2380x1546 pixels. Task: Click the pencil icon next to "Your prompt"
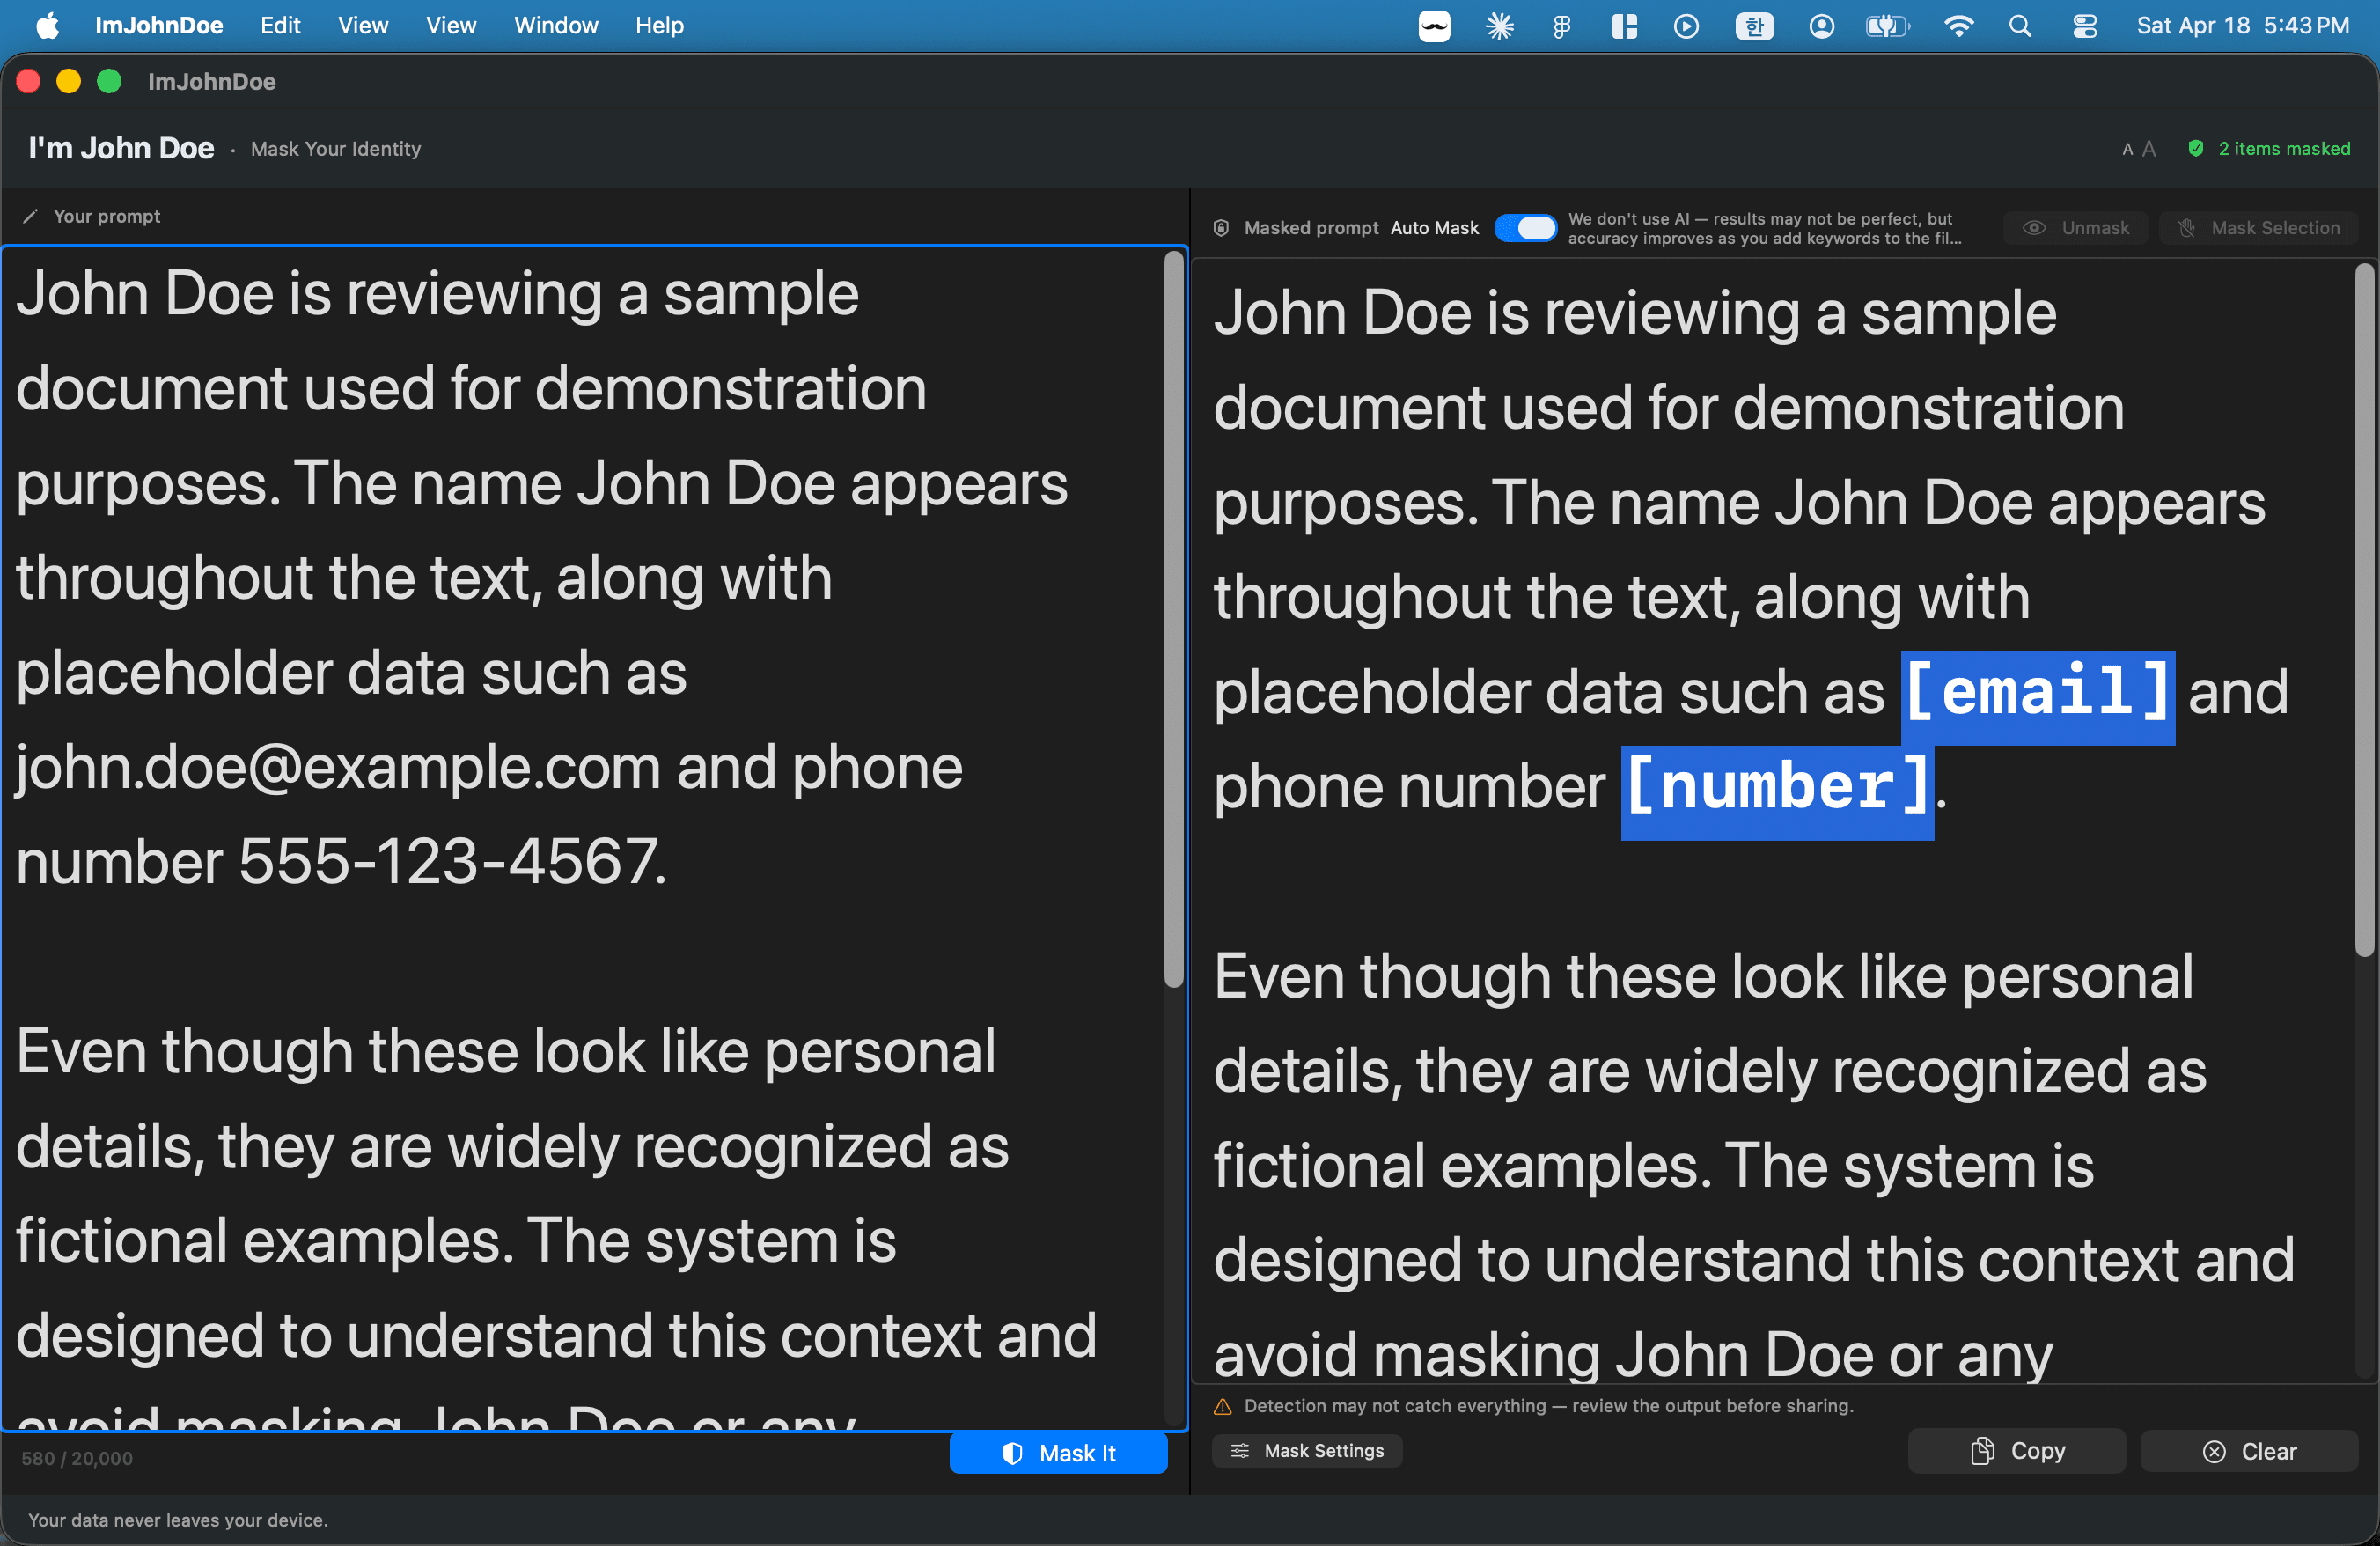coord(31,216)
